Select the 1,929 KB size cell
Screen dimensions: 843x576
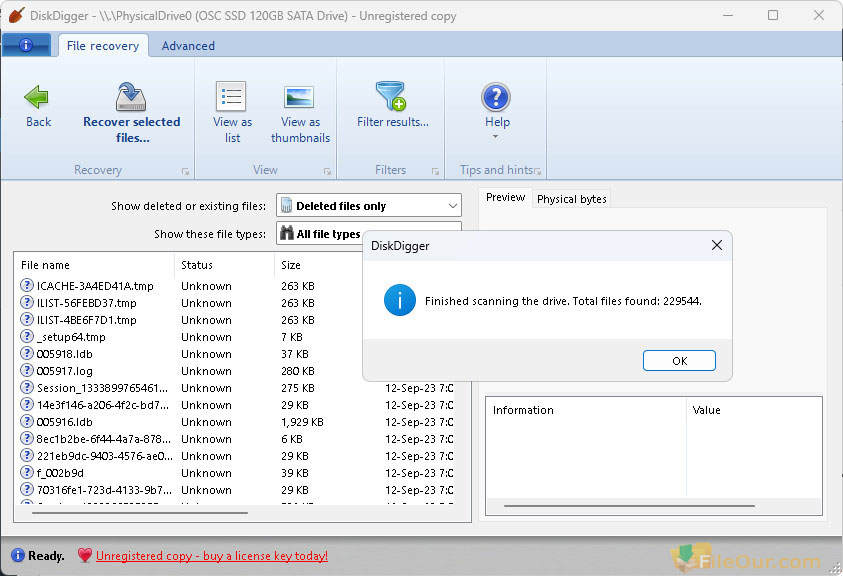pyautogui.click(x=302, y=422)
